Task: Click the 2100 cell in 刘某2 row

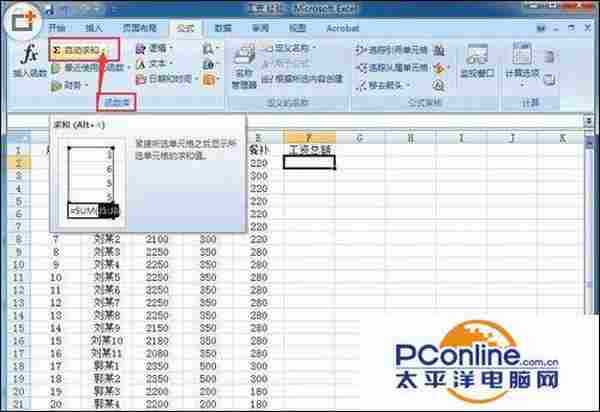Action: (157, 239)
